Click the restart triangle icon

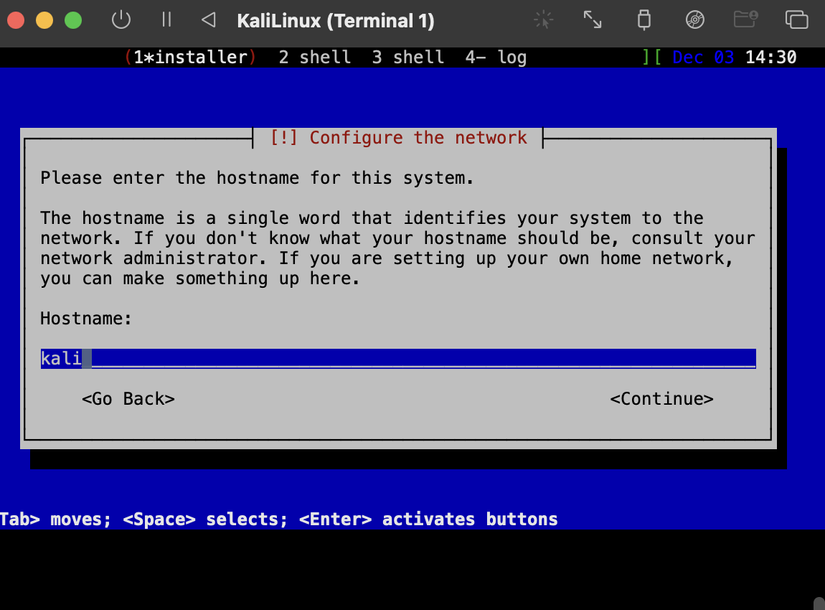click(209, 20)
